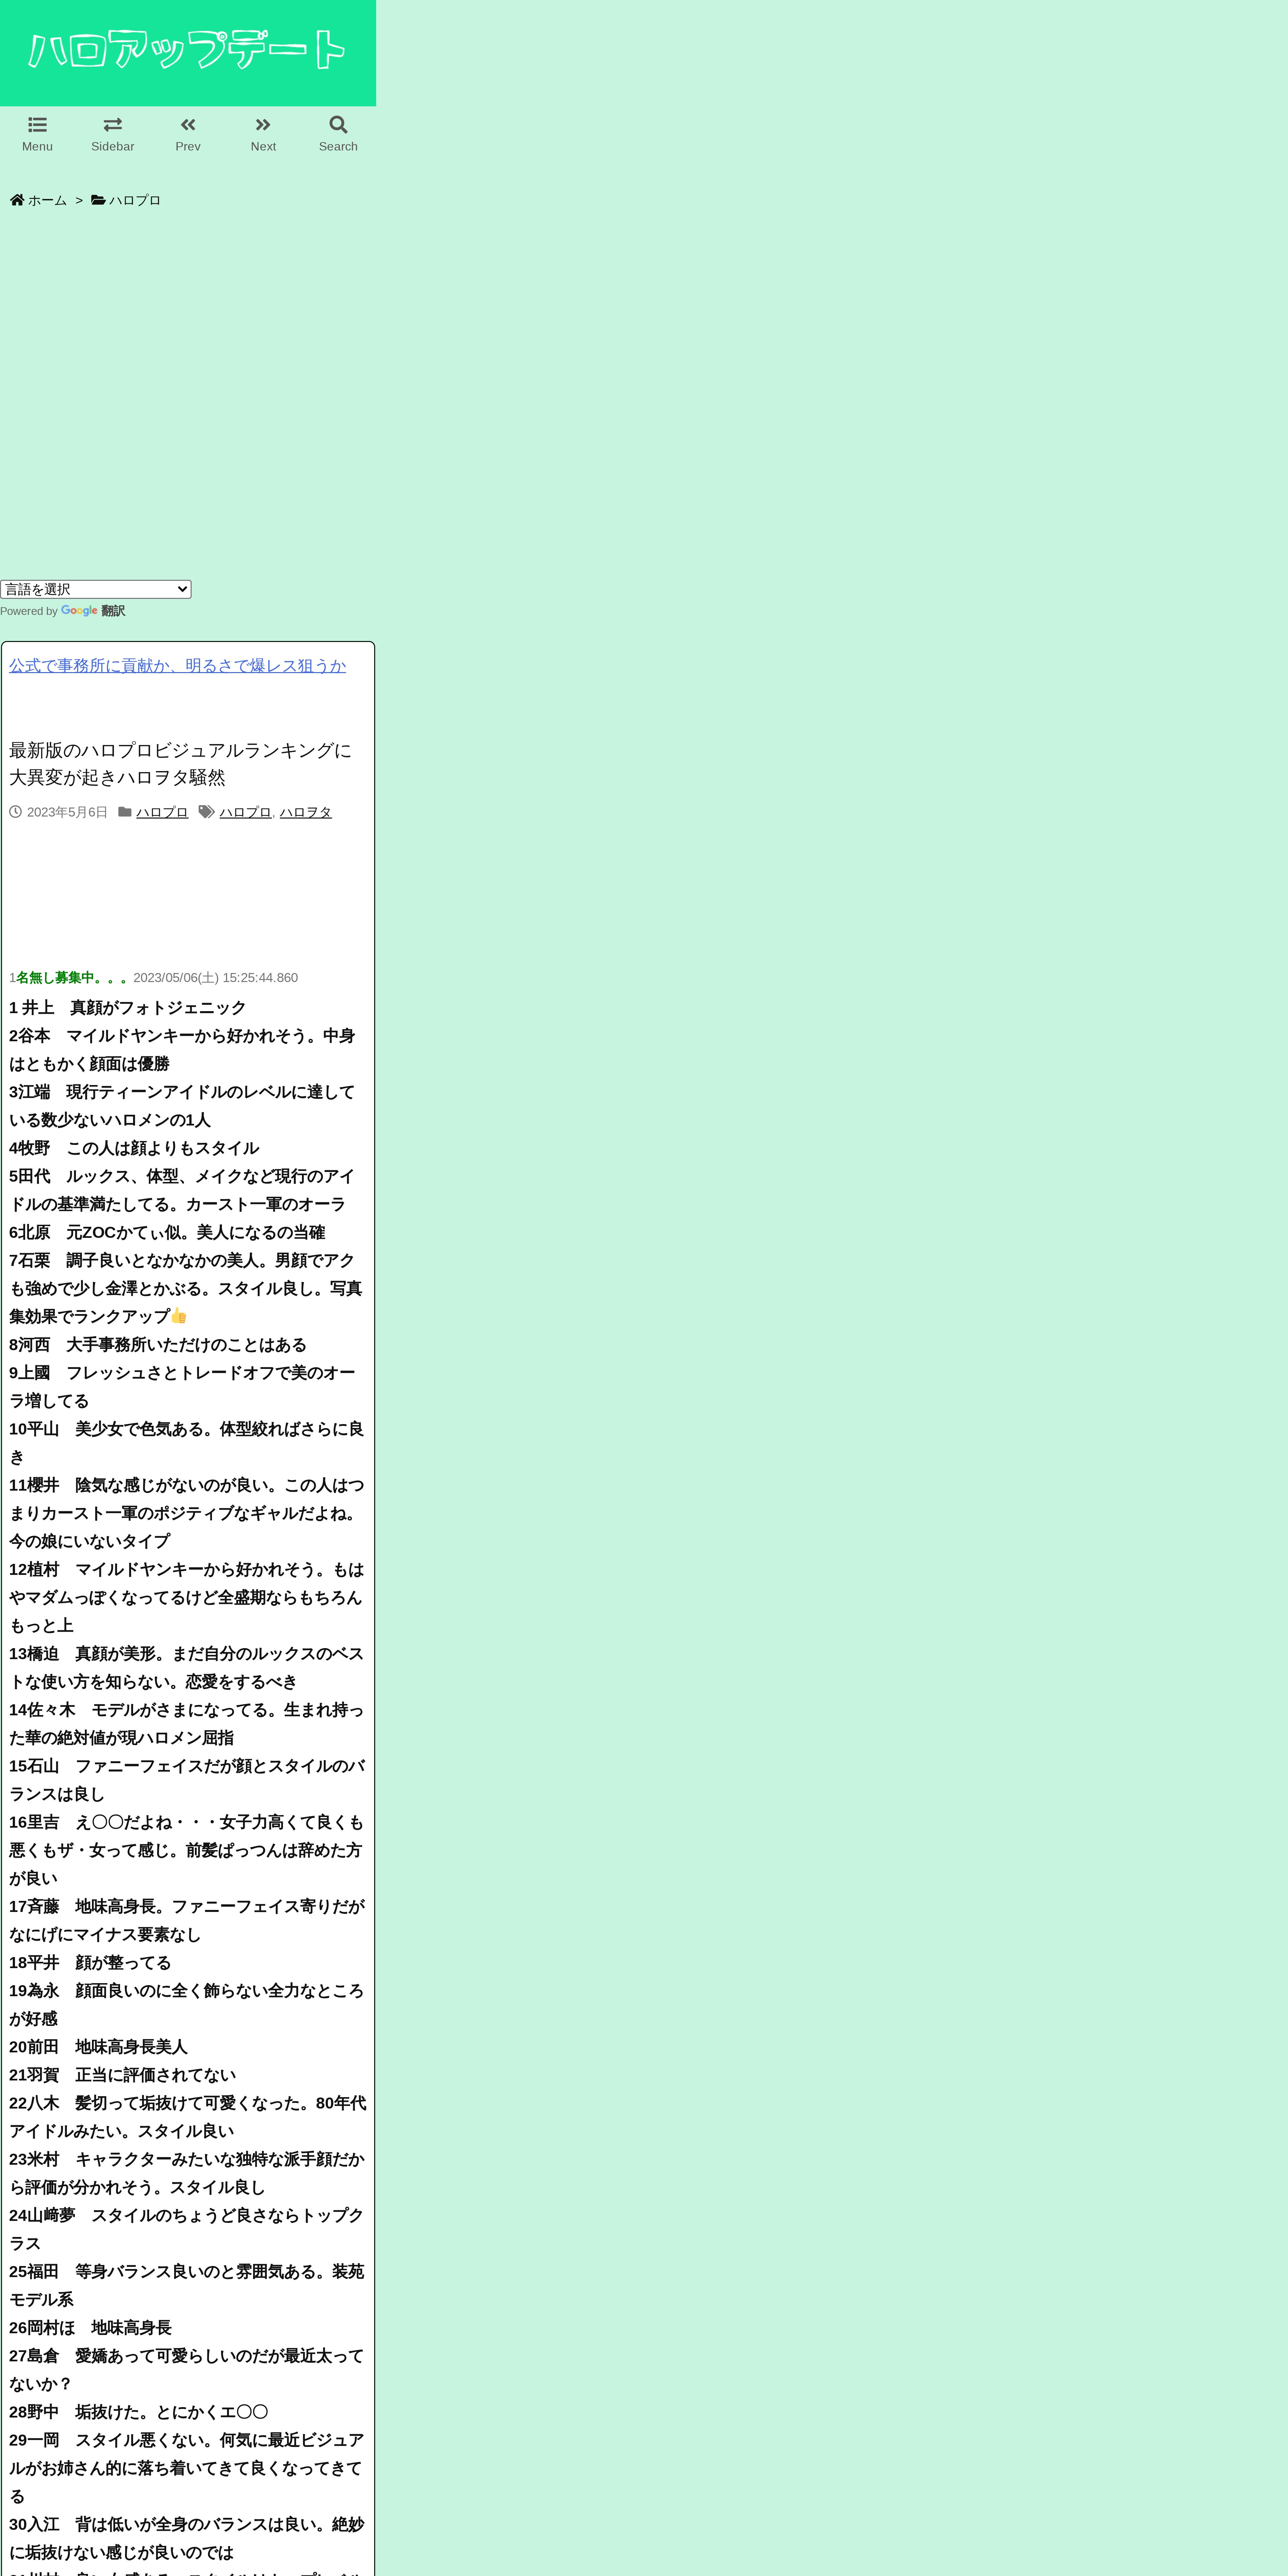The height and width of the screenshot is (2576, 1288).
Task: Go to Prev with double-left arrows
Action: pyautogui.click(x=188, y=125)
